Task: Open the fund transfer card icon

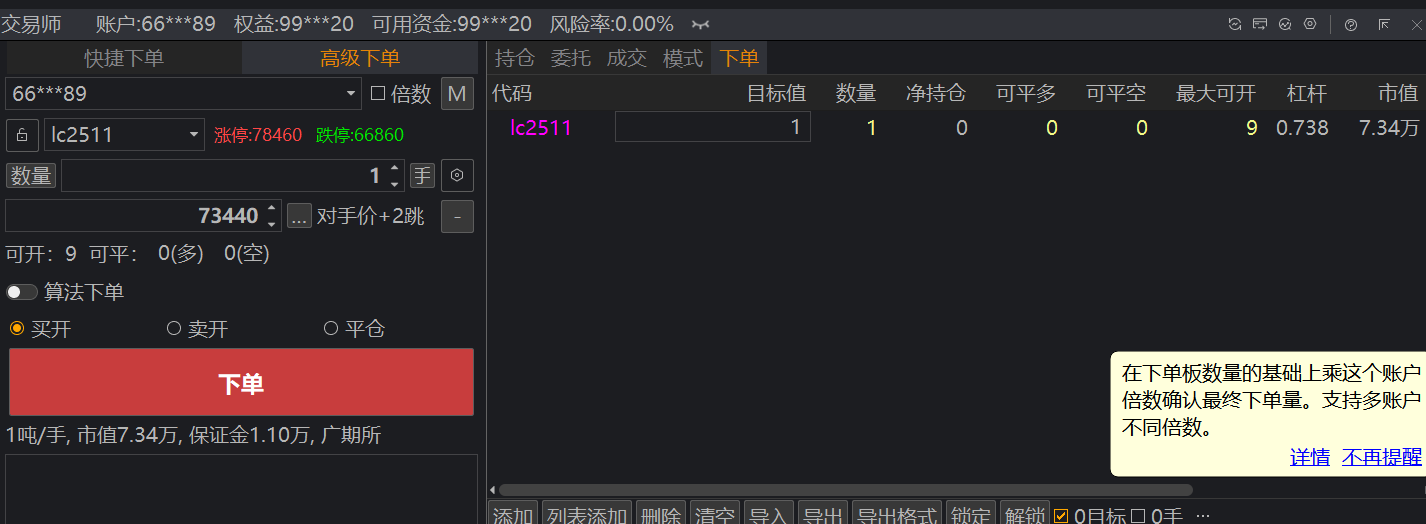Action: tap(1260, 24)
